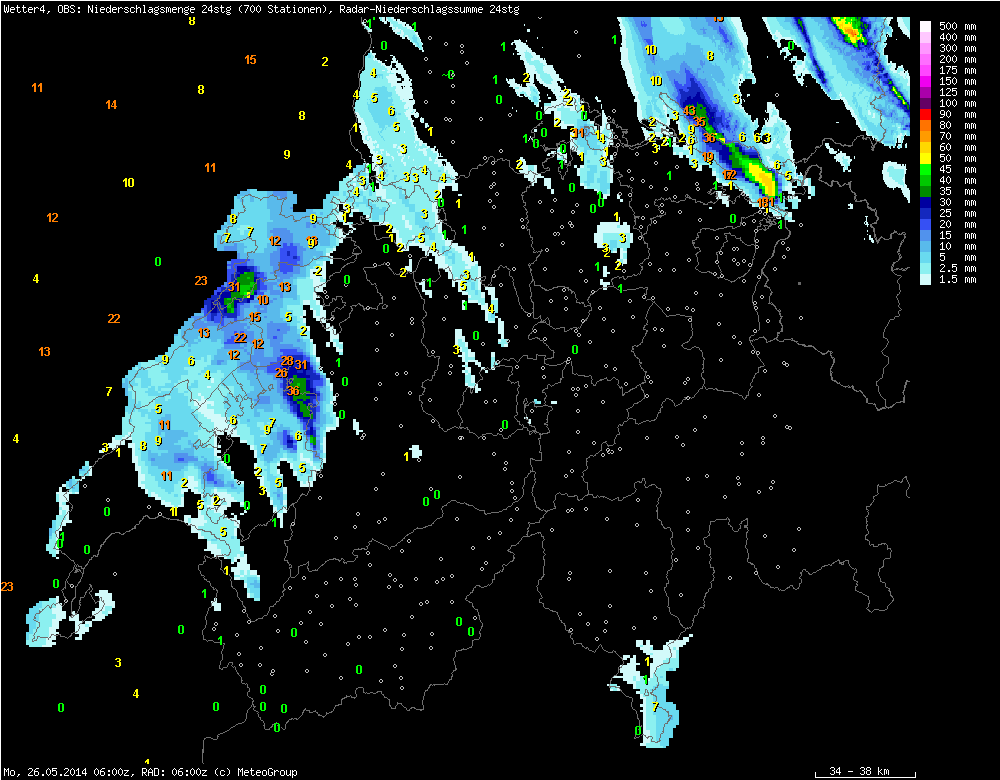Select the 300 mm legend color swatch
1000x780 pixels.
click(x=926, y=48)
